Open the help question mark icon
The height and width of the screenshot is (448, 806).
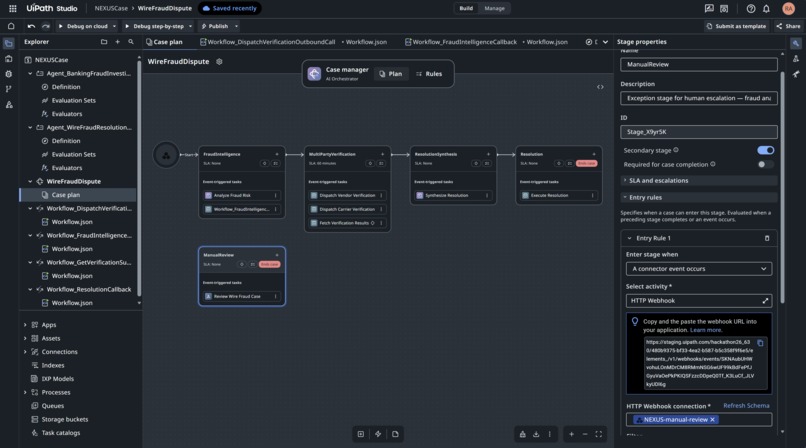coord(750,8)
